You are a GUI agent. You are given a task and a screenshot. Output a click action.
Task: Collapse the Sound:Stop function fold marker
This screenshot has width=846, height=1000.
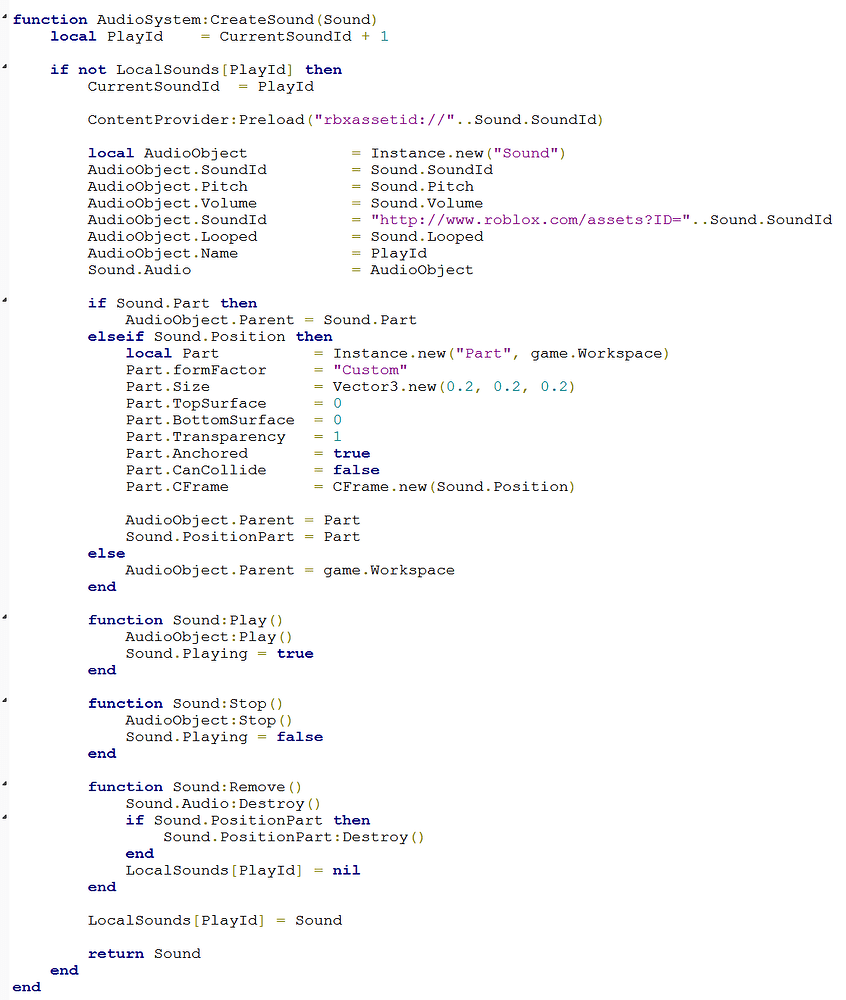[4, 701]
